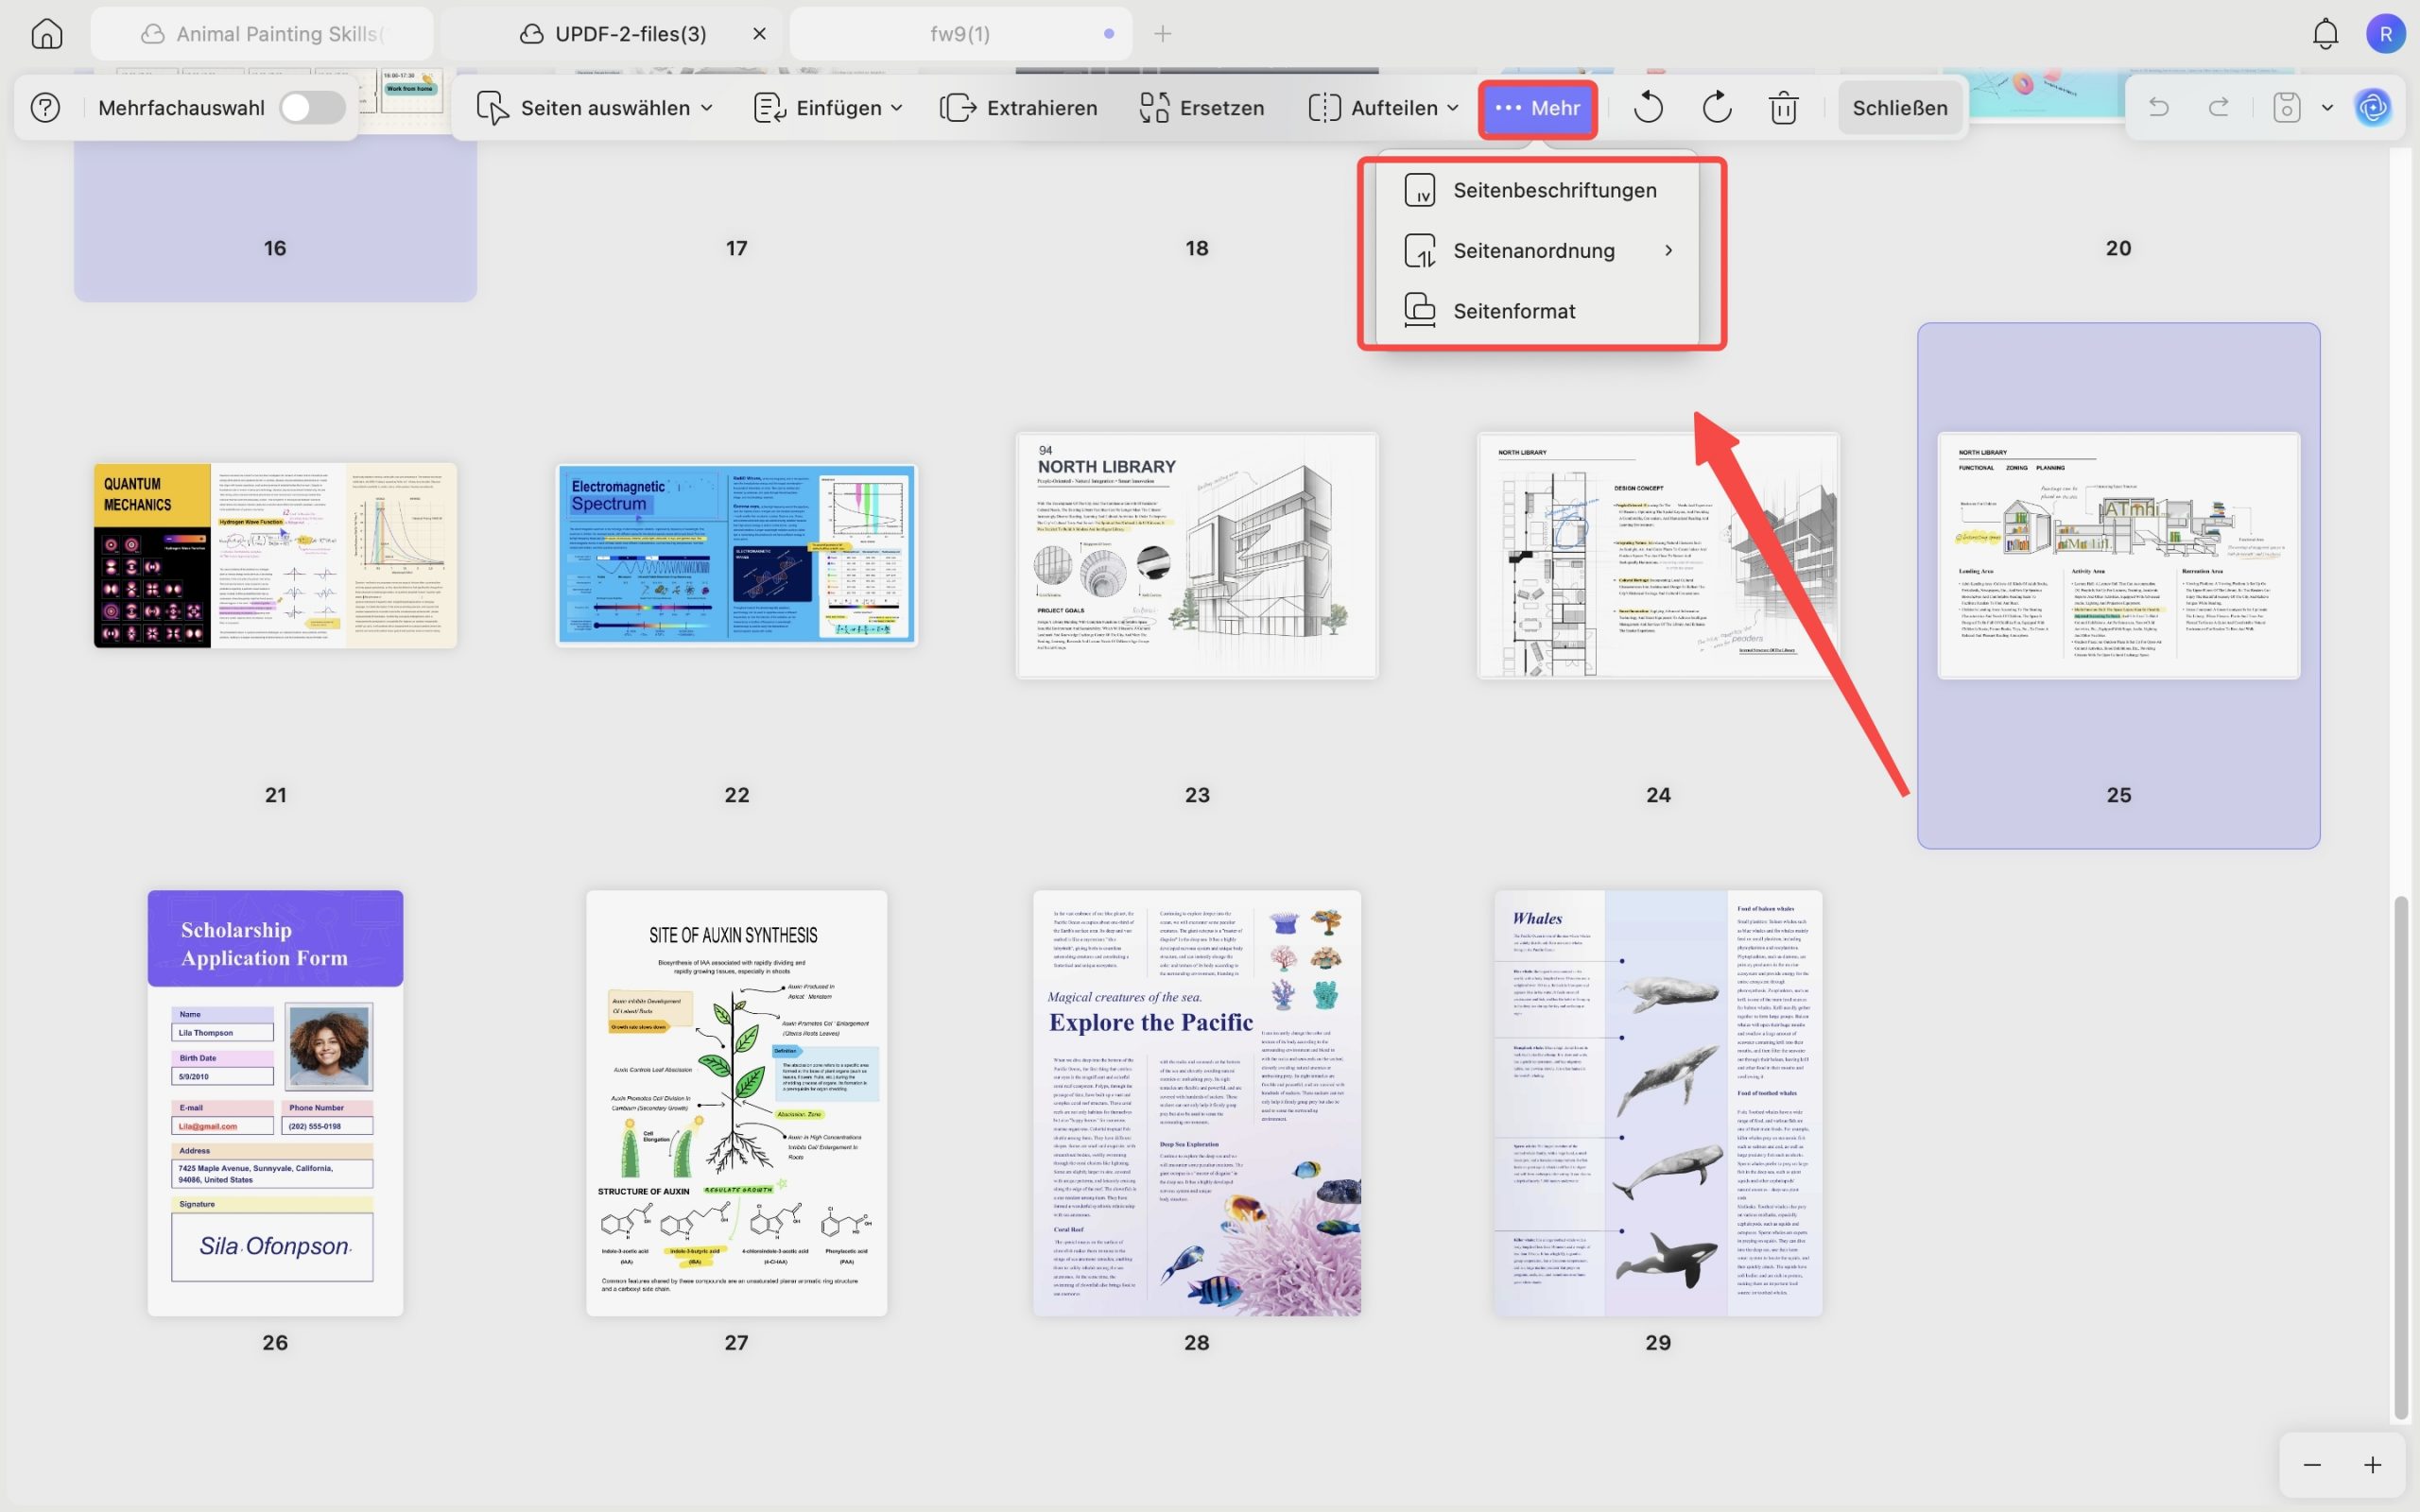
Task: Switch to the fw9(1) tab
Action: tap(960, 34)
